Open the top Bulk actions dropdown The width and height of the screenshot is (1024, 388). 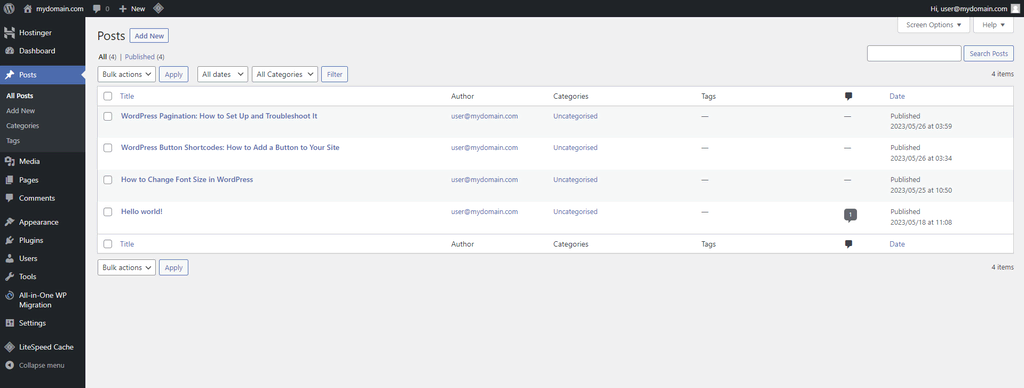[x=127, y=74]
